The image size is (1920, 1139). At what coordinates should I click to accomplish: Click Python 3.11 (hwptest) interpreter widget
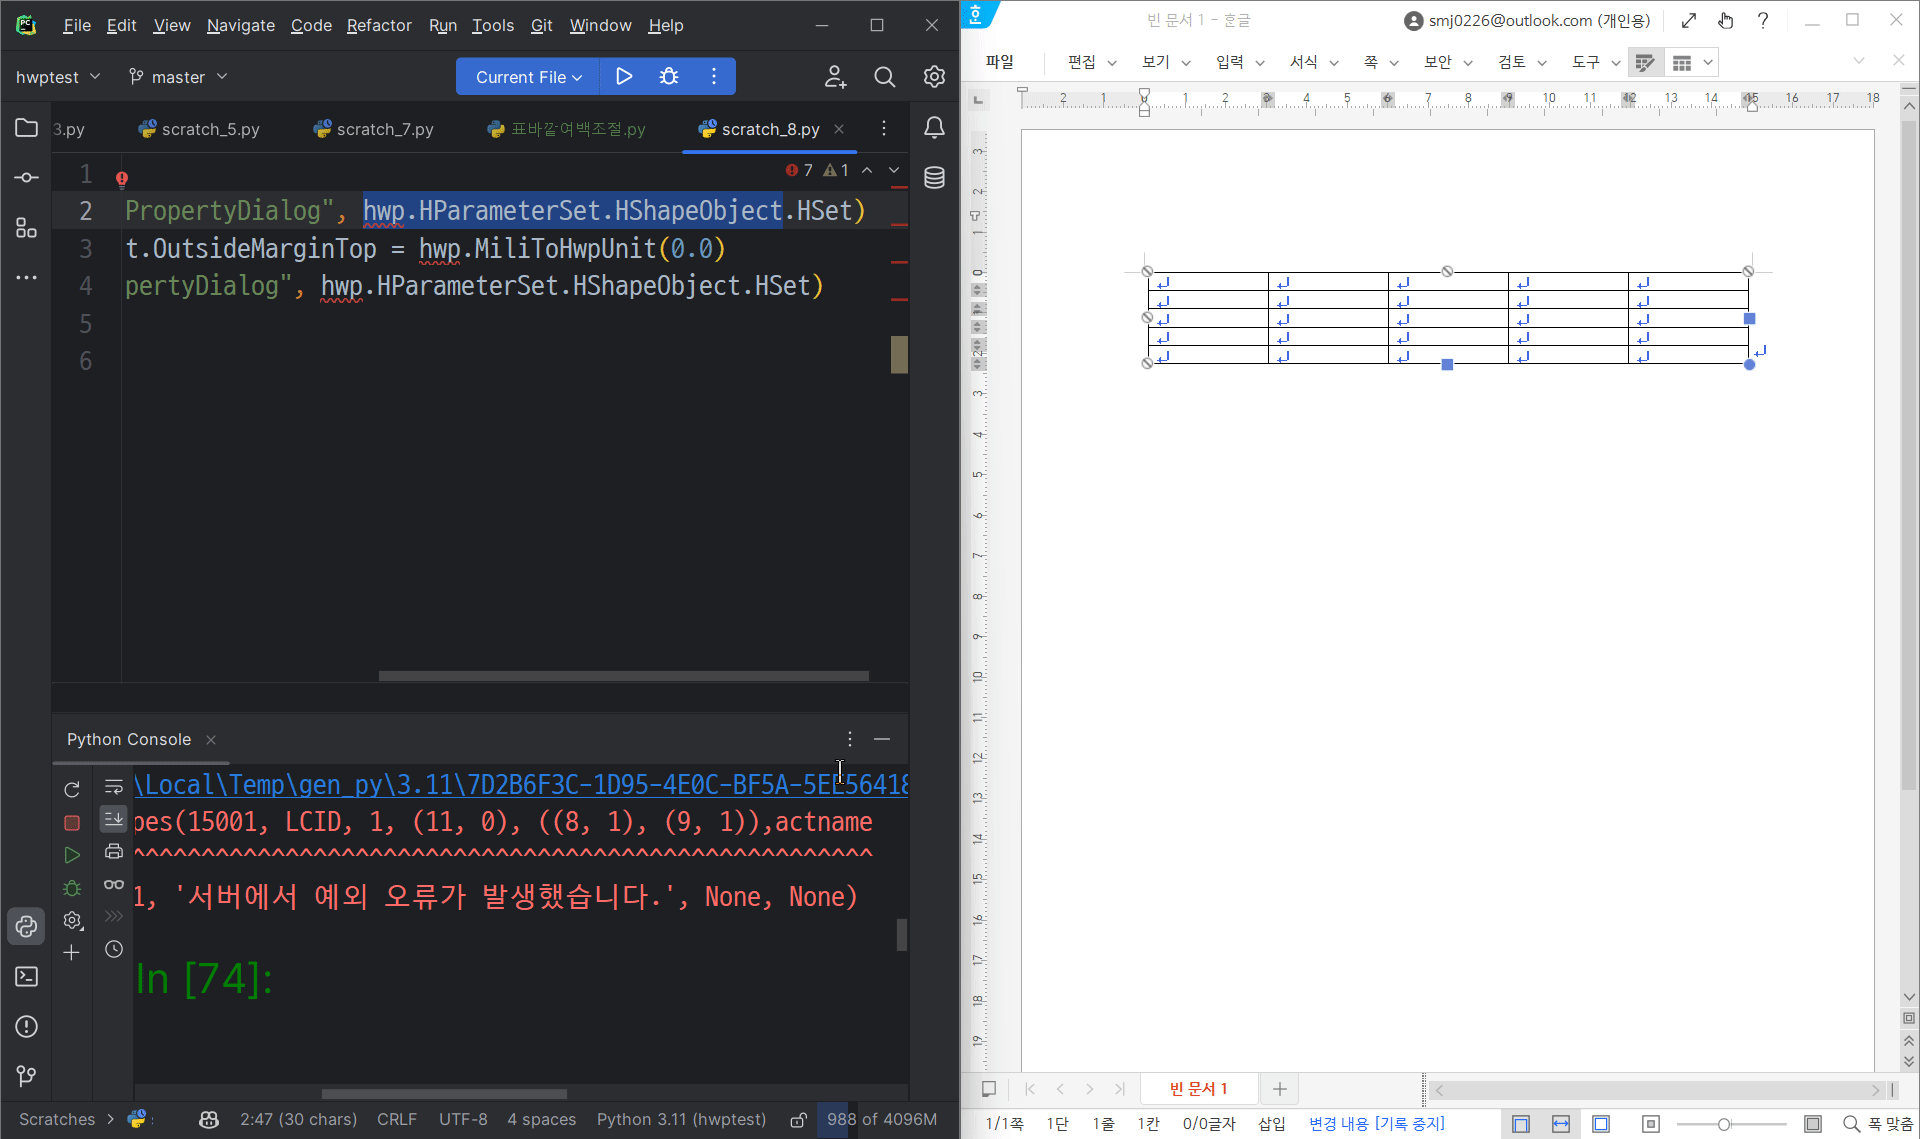pos(681,1120)
